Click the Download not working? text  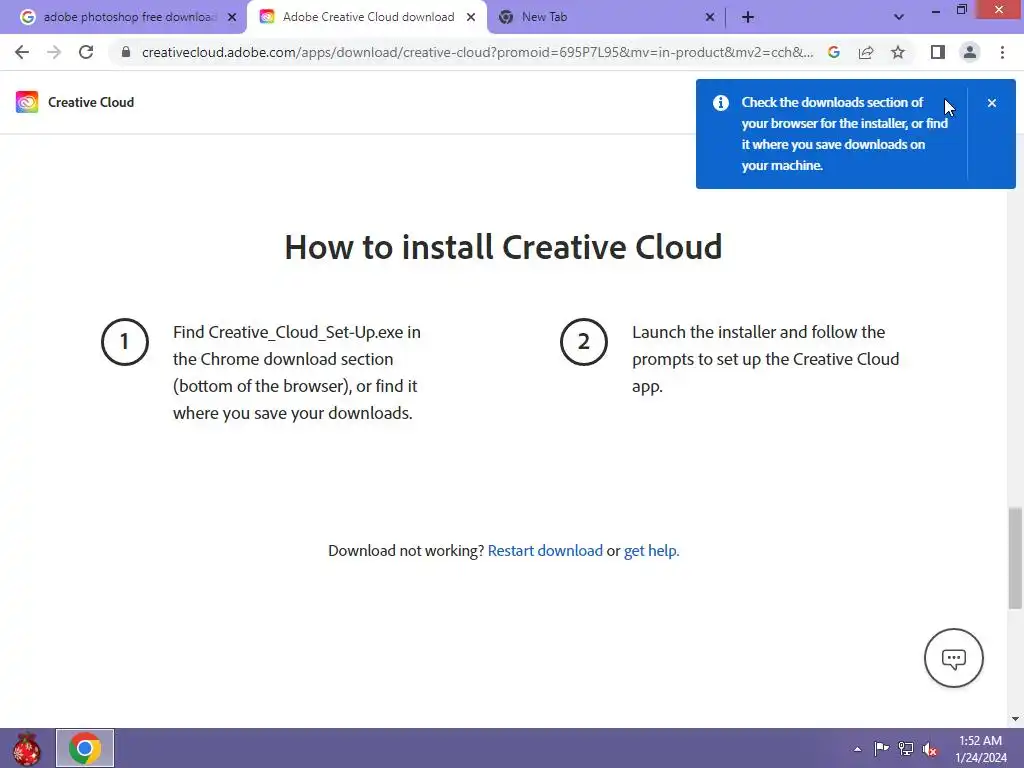(406, 551)
